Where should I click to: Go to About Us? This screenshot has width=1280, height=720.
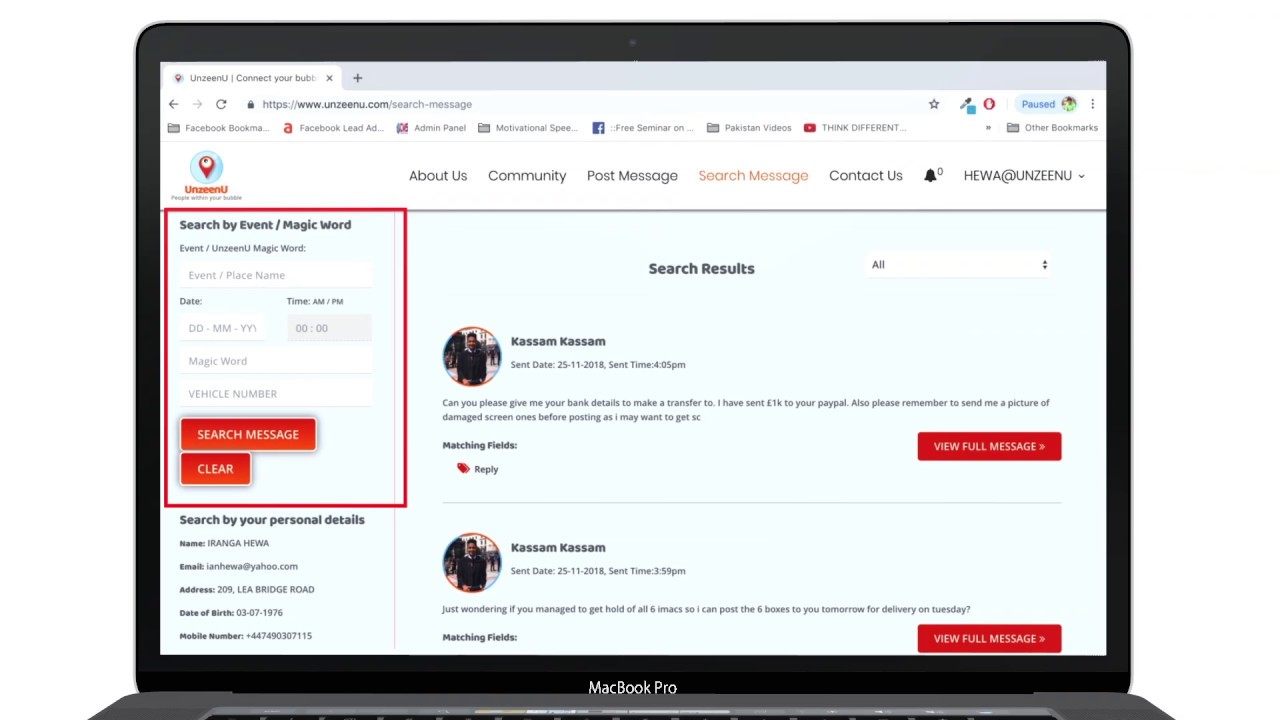[x=438, y=175]
